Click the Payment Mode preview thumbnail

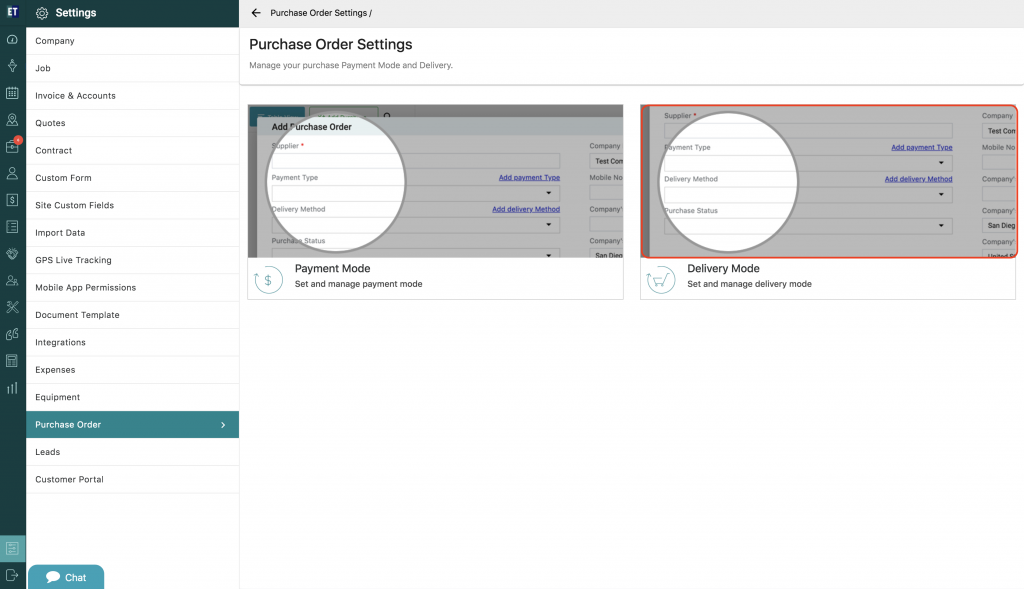(436, 181)
